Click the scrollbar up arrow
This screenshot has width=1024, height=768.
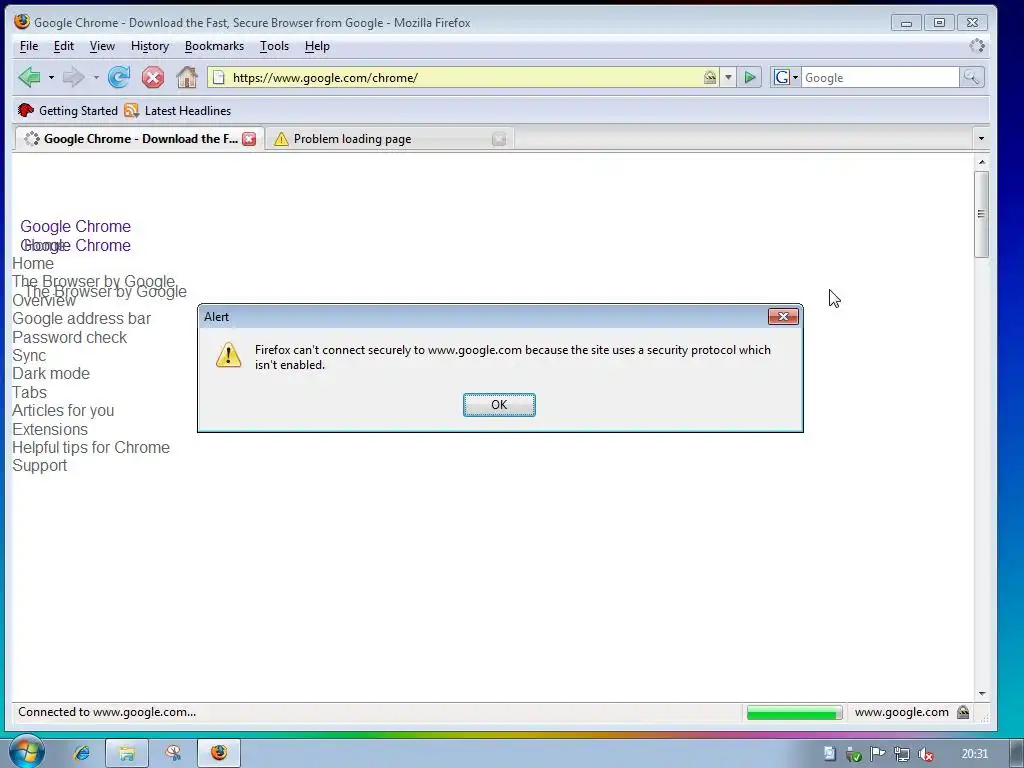(981, 161)
